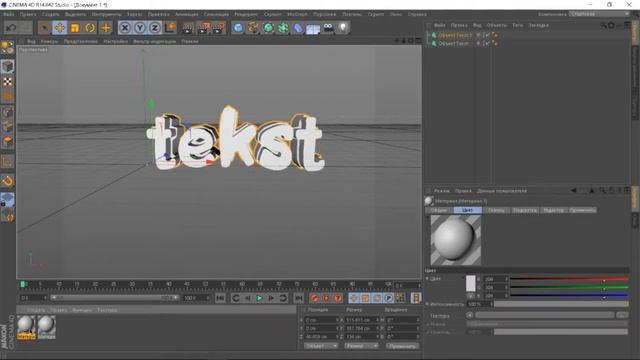Open the Array modeling objects icon
This screenshot has width=640, height=360.
283,28
